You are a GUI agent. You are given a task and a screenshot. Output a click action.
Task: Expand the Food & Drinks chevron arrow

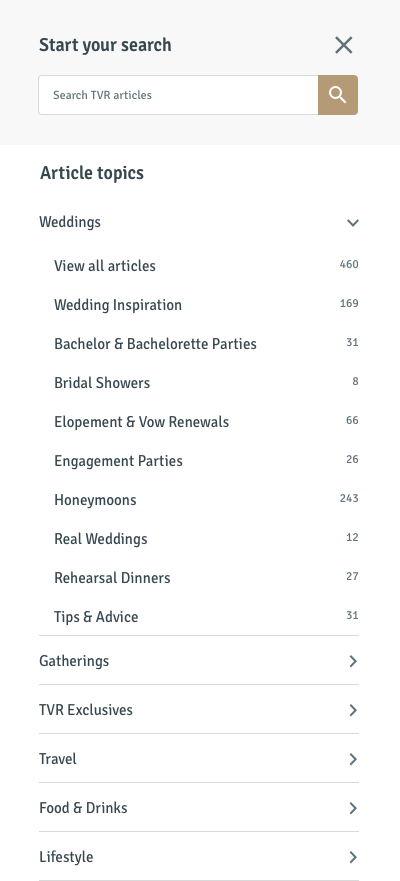tap(353, 808)
